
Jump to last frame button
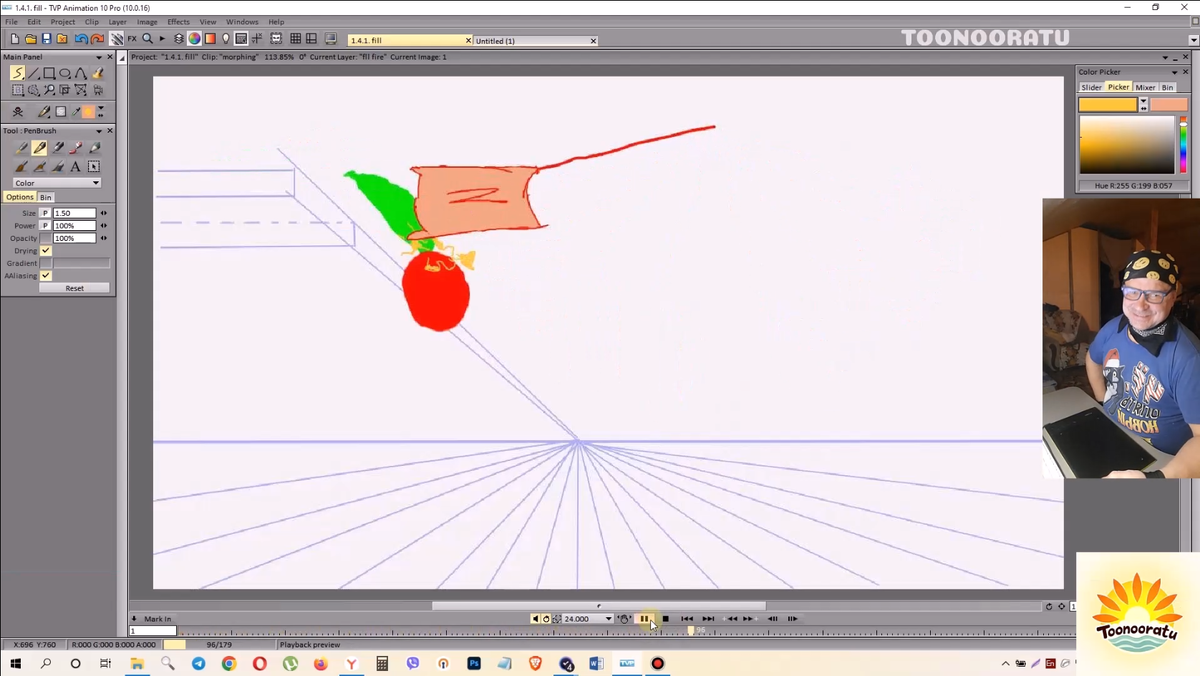708,619
